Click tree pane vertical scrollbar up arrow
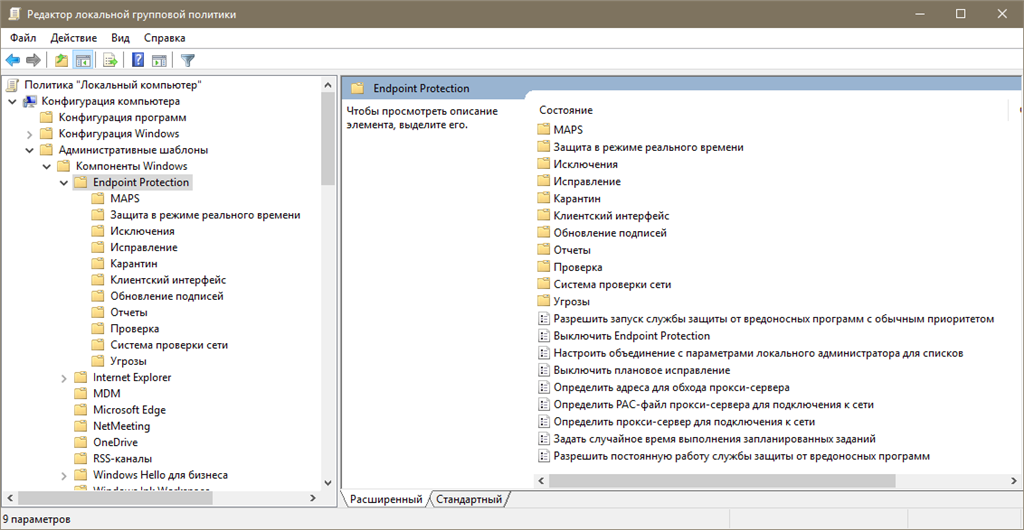 [328, 83]
